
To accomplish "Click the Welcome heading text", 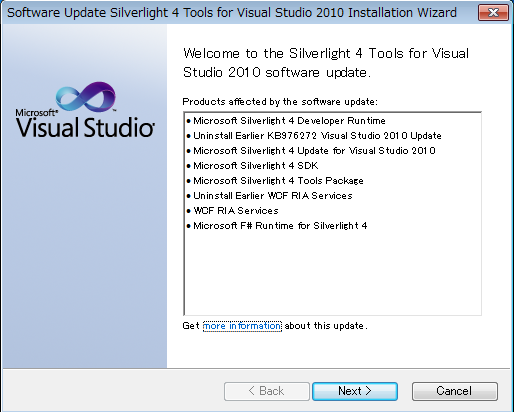I will [326, 63].
